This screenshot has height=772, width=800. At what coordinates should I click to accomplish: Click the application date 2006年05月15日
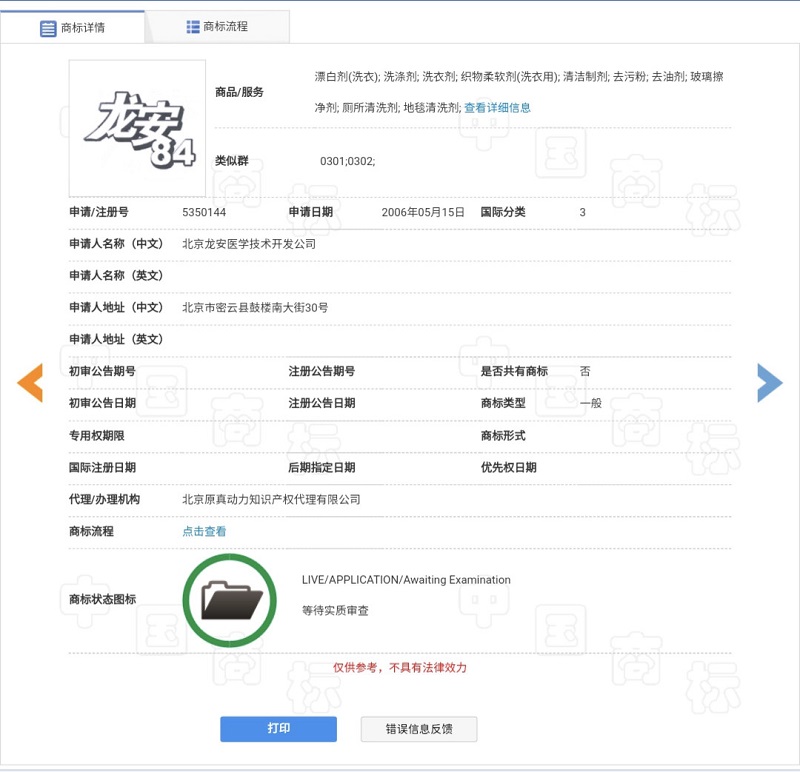(423, 212)
